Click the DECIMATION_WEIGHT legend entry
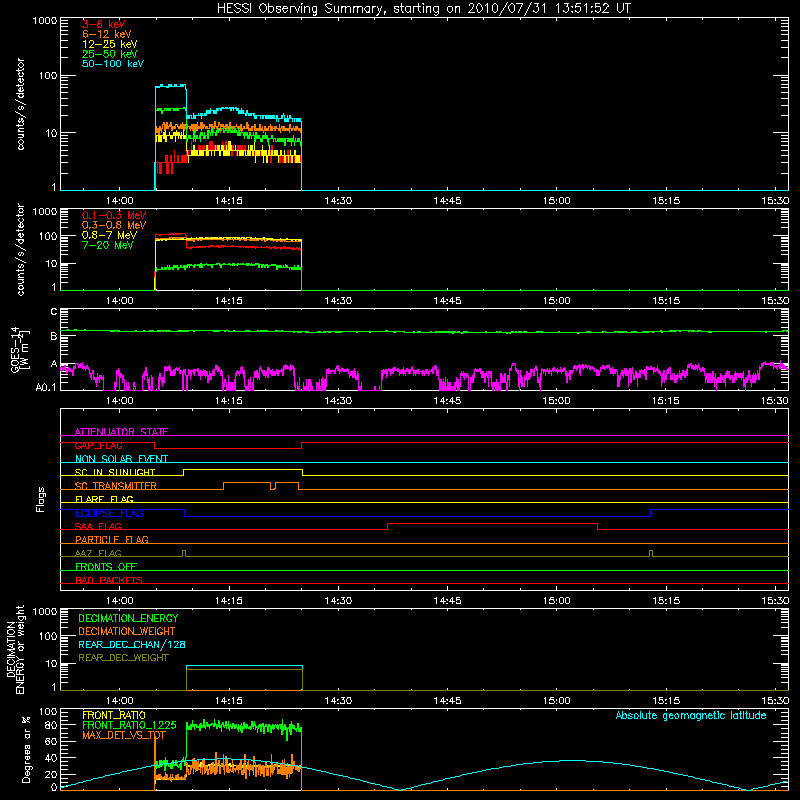800x800 pixels. (127, 631)
